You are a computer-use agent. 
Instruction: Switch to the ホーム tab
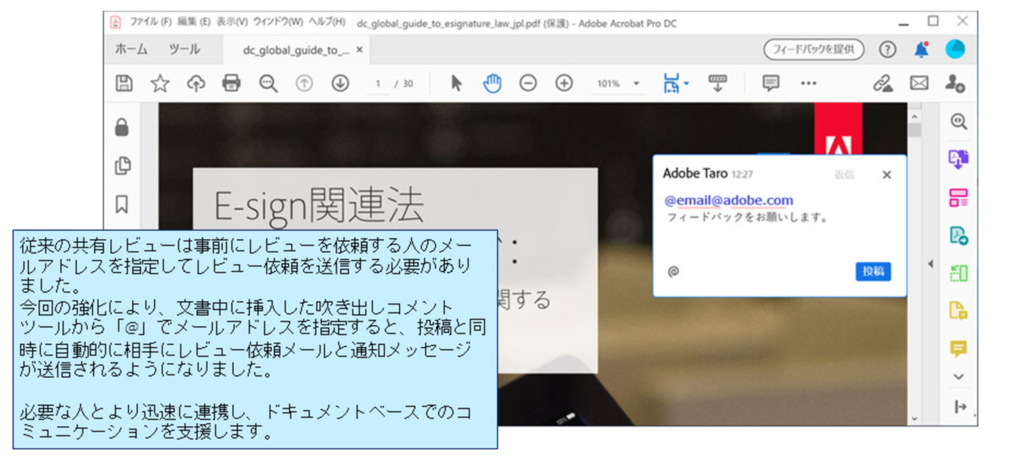pos(131,50)
